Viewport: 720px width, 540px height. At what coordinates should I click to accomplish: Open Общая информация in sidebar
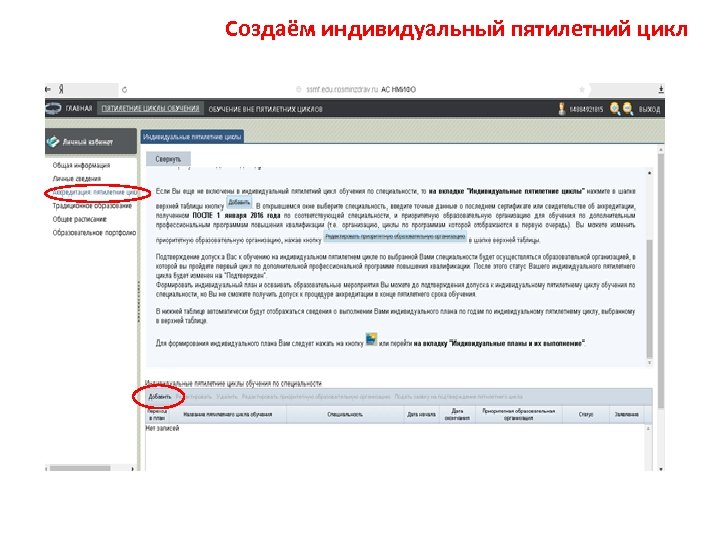point(81,165)
